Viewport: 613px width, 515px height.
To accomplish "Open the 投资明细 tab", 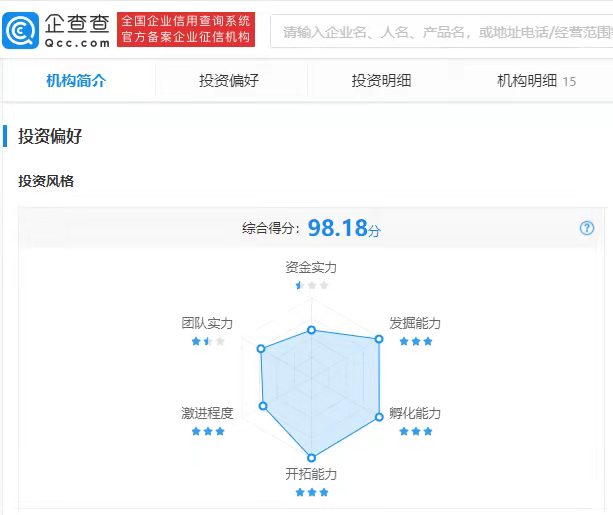I will pos(381,81).
